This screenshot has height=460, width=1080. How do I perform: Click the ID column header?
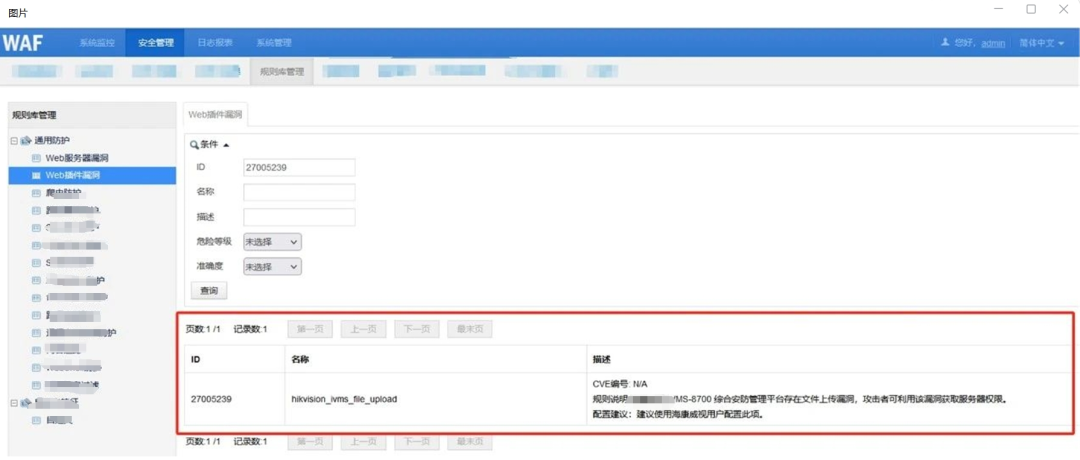click(x=196, y=359)
